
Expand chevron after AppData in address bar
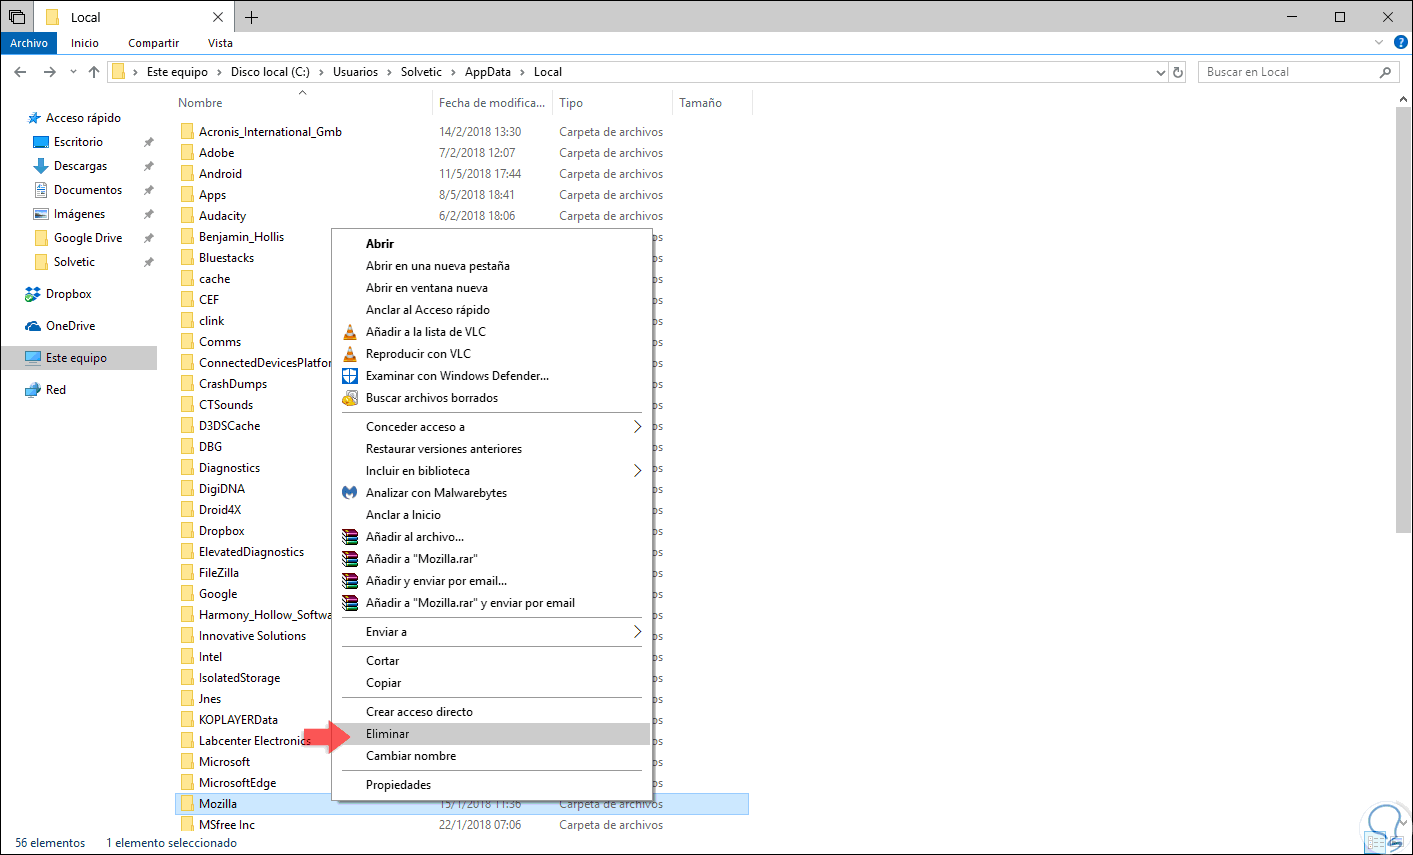point(523,72)
